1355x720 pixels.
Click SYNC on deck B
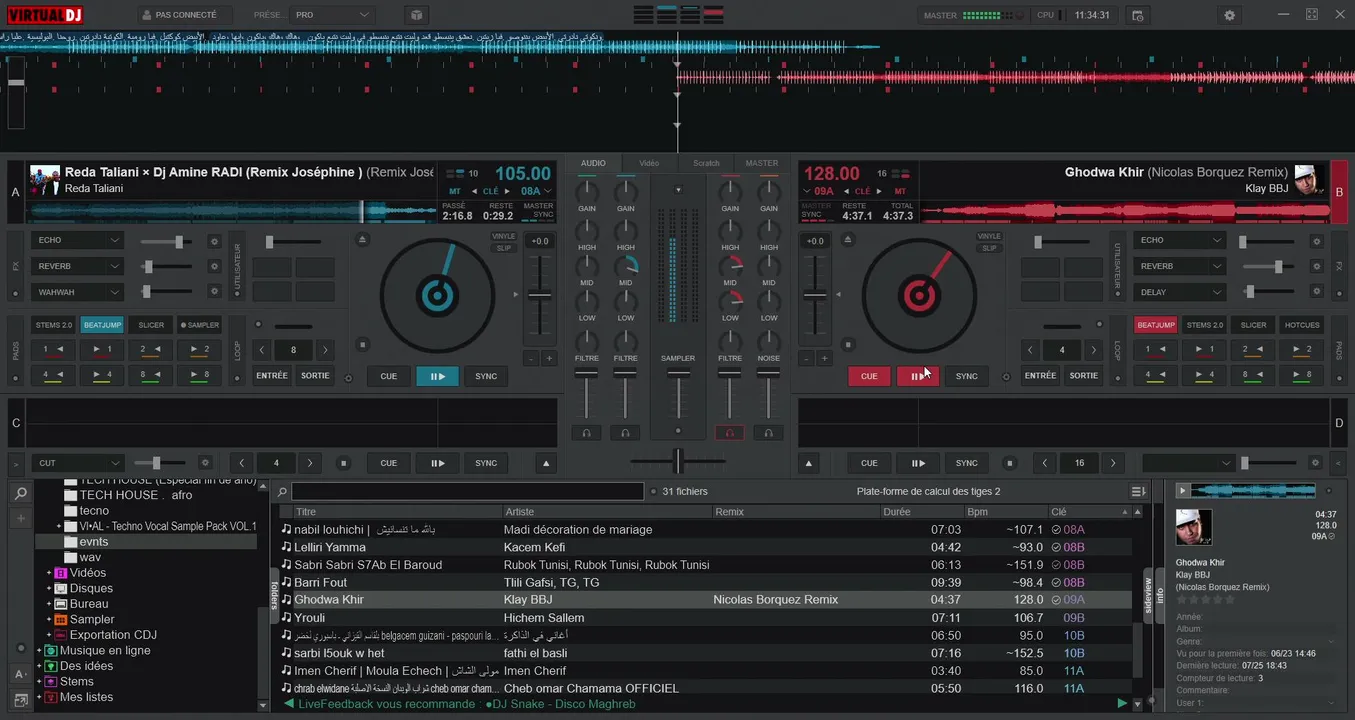click(967, 376)
